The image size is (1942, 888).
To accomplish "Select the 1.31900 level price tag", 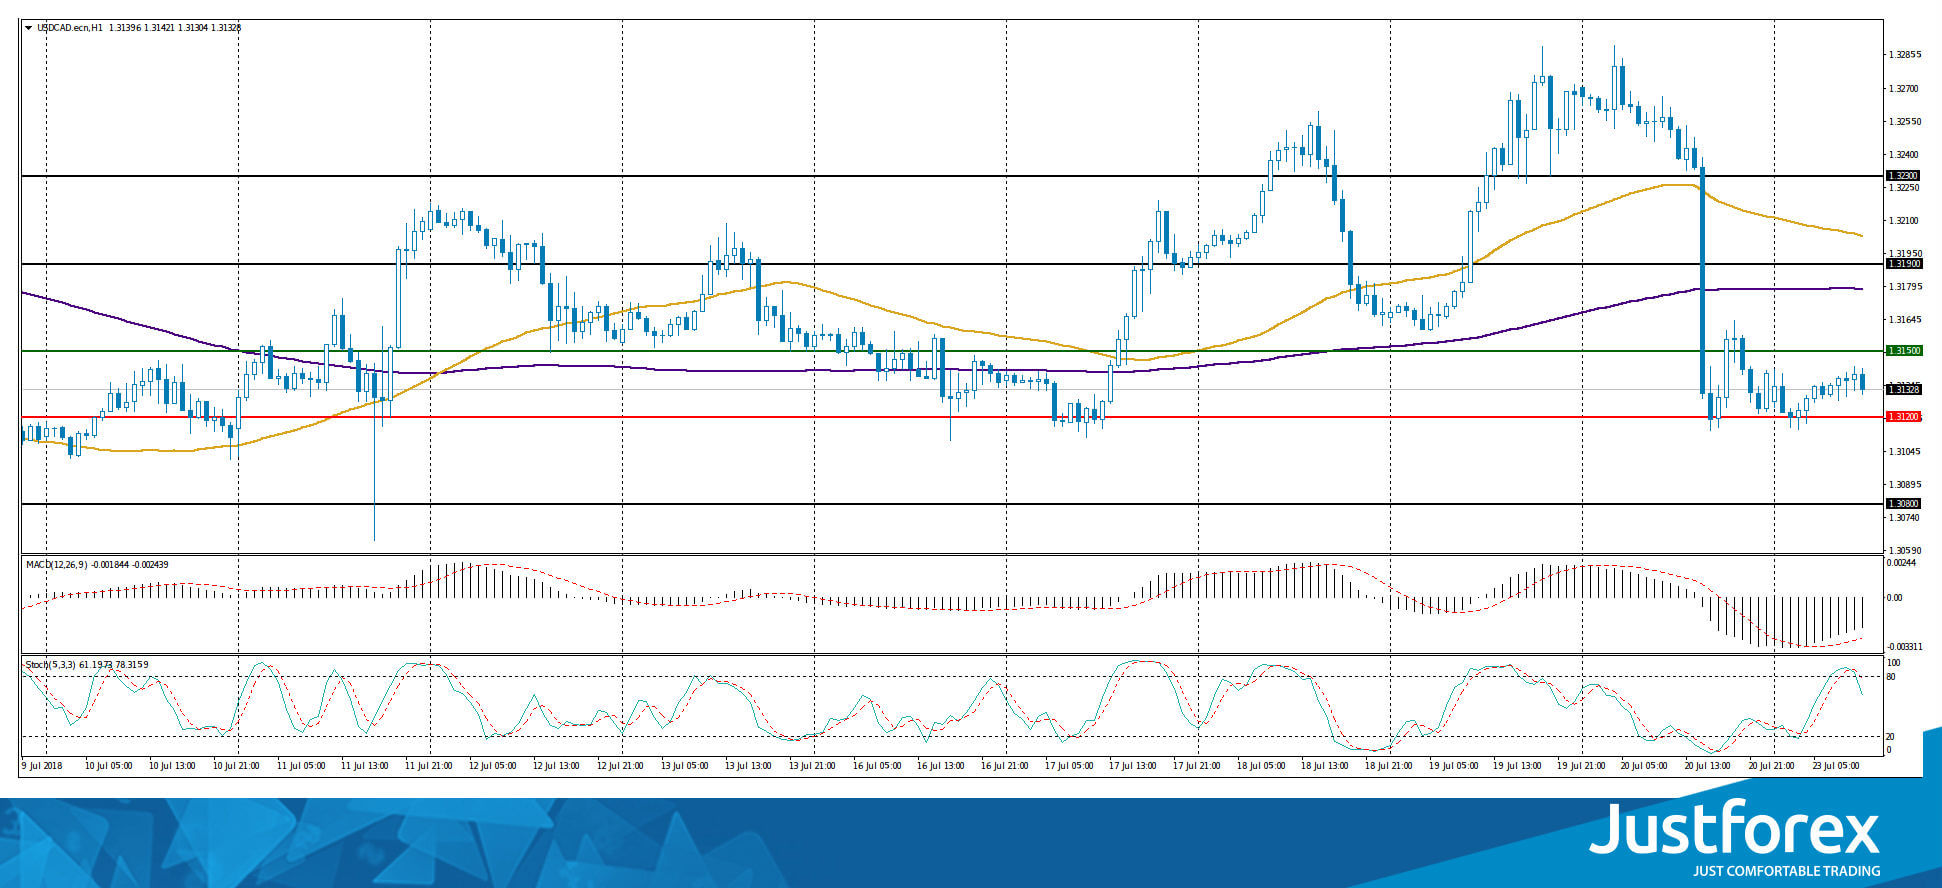I will 1903,264.
